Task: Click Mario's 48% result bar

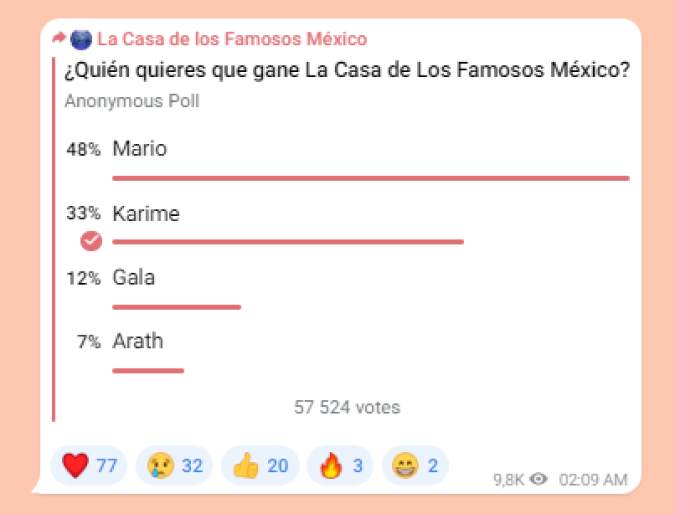Action: (x=371, y=178)
